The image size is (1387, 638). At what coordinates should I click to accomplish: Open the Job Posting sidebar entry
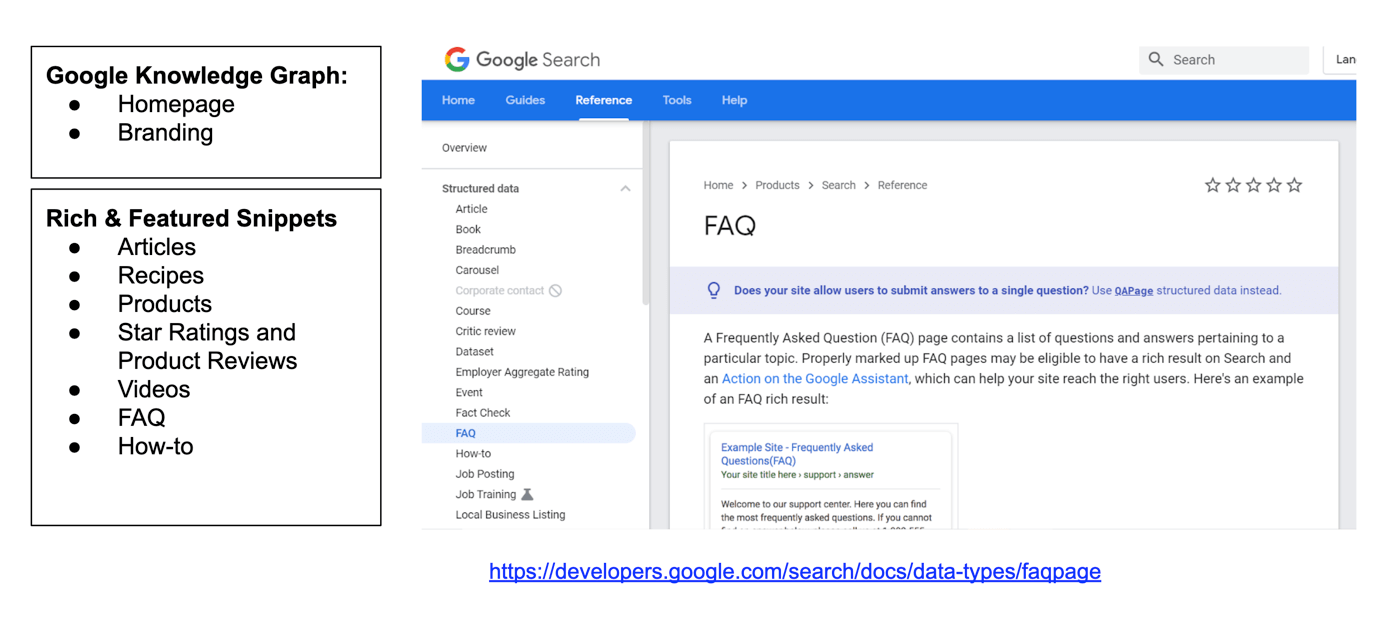point(485,474)
